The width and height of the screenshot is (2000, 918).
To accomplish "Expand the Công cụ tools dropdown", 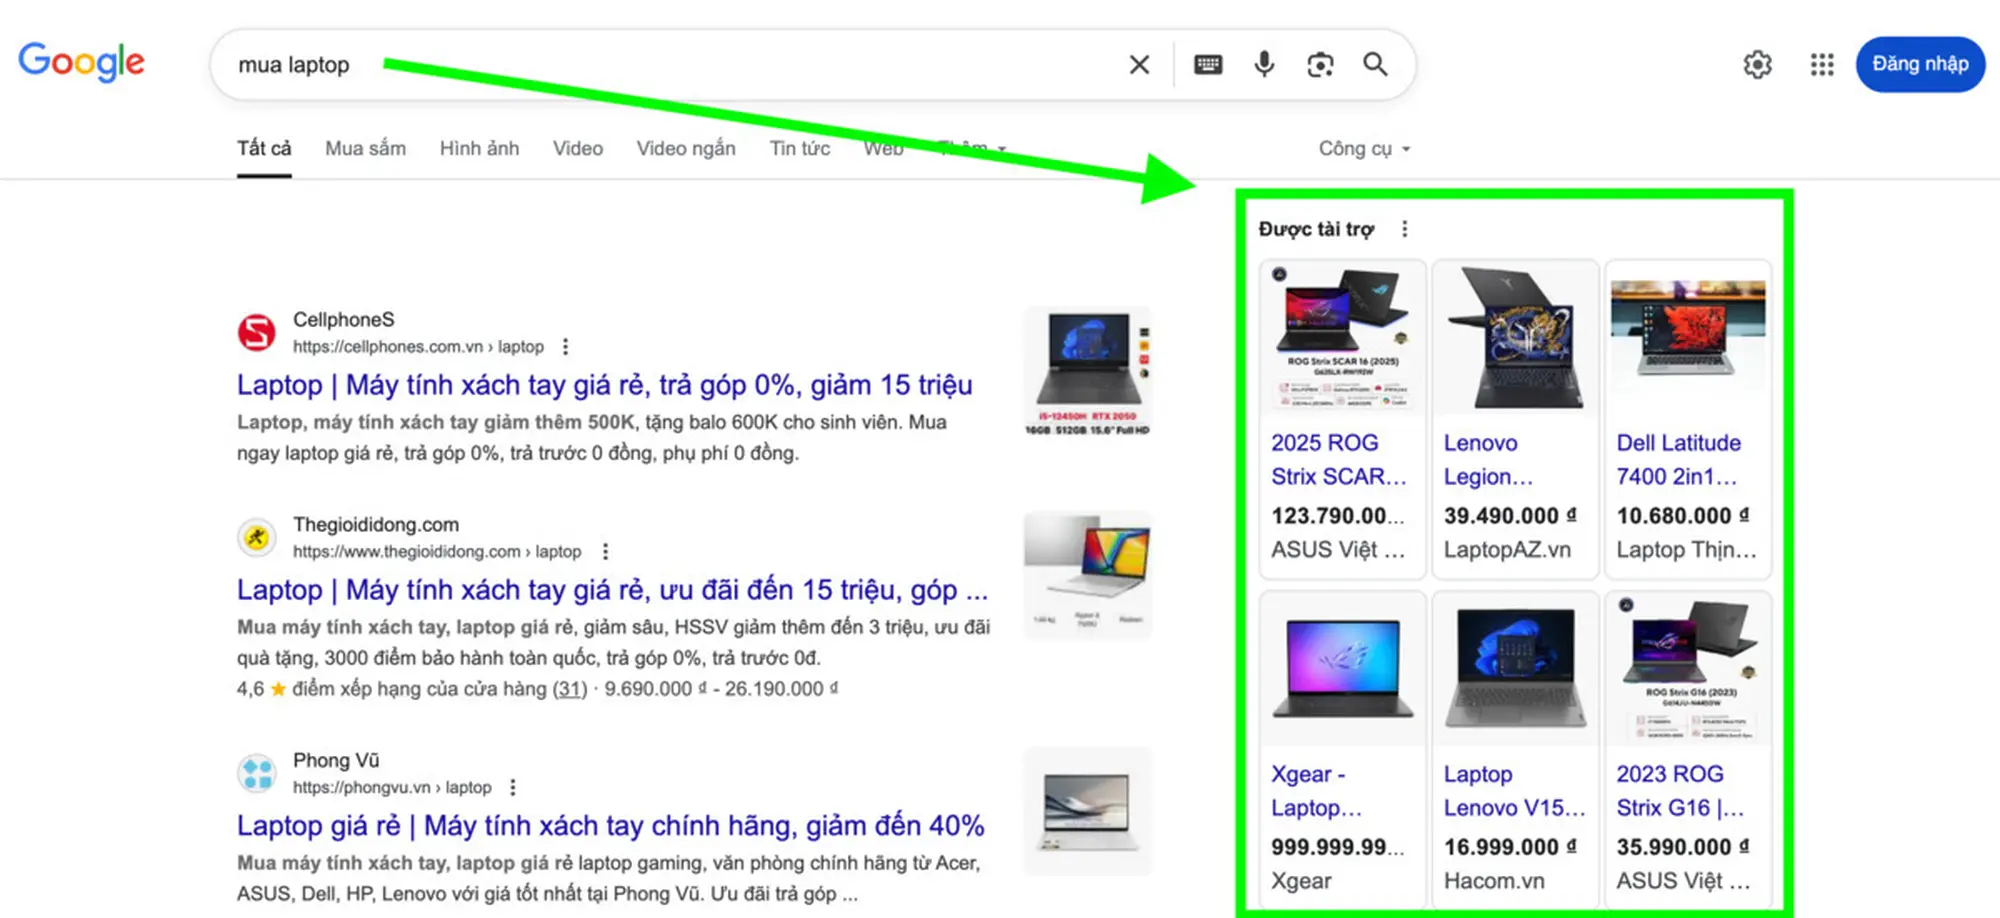I will [x=1364, y=149].
